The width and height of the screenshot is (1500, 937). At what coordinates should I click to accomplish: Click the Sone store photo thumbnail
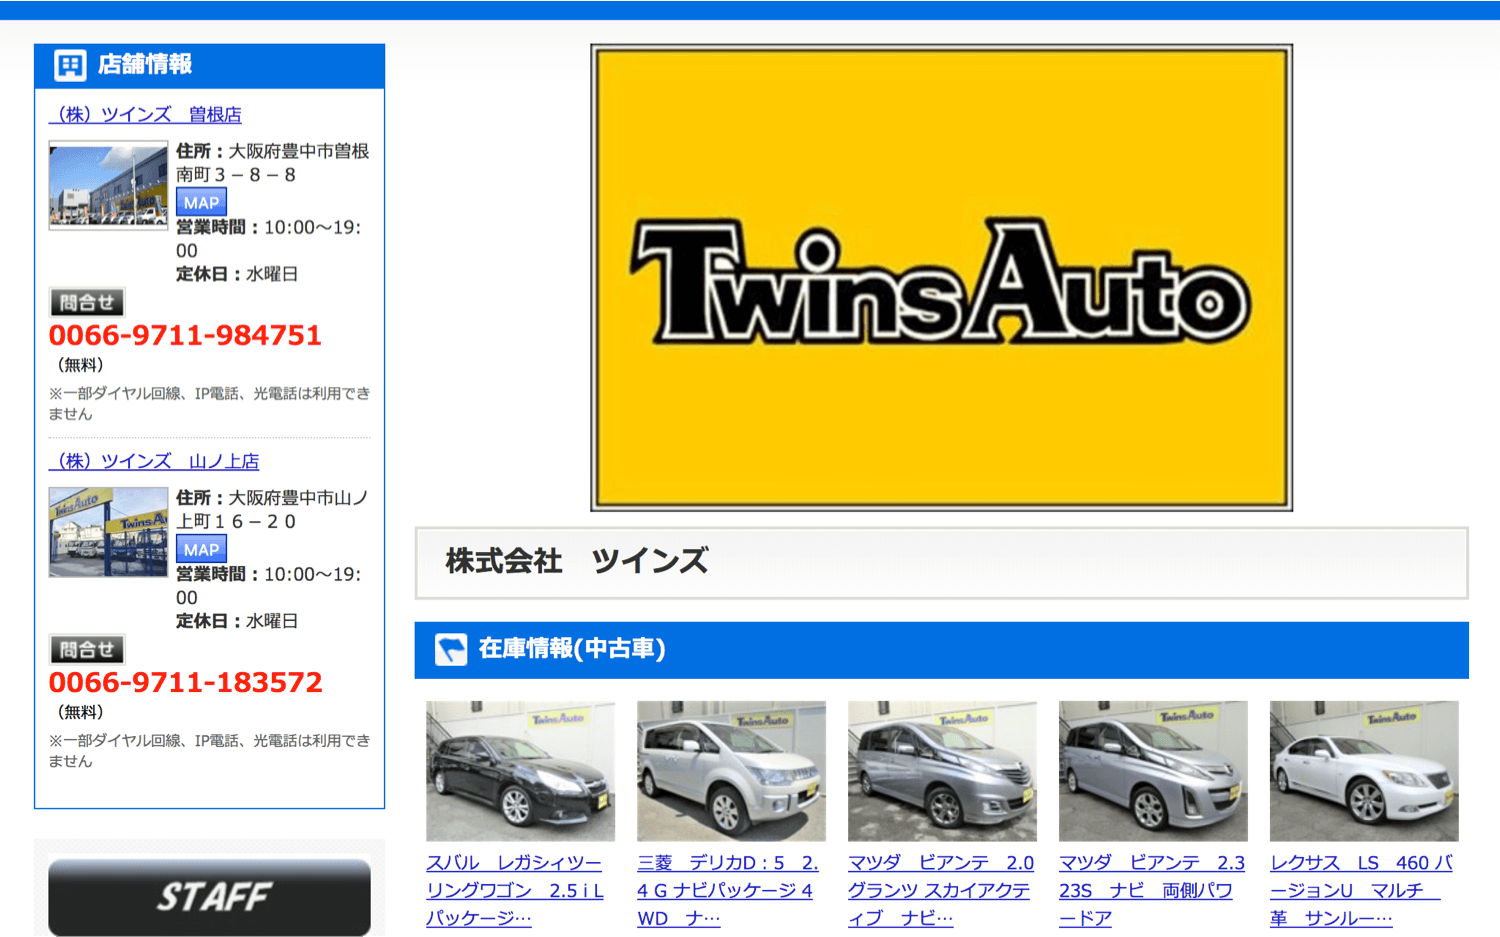click(x=108, y=187)
